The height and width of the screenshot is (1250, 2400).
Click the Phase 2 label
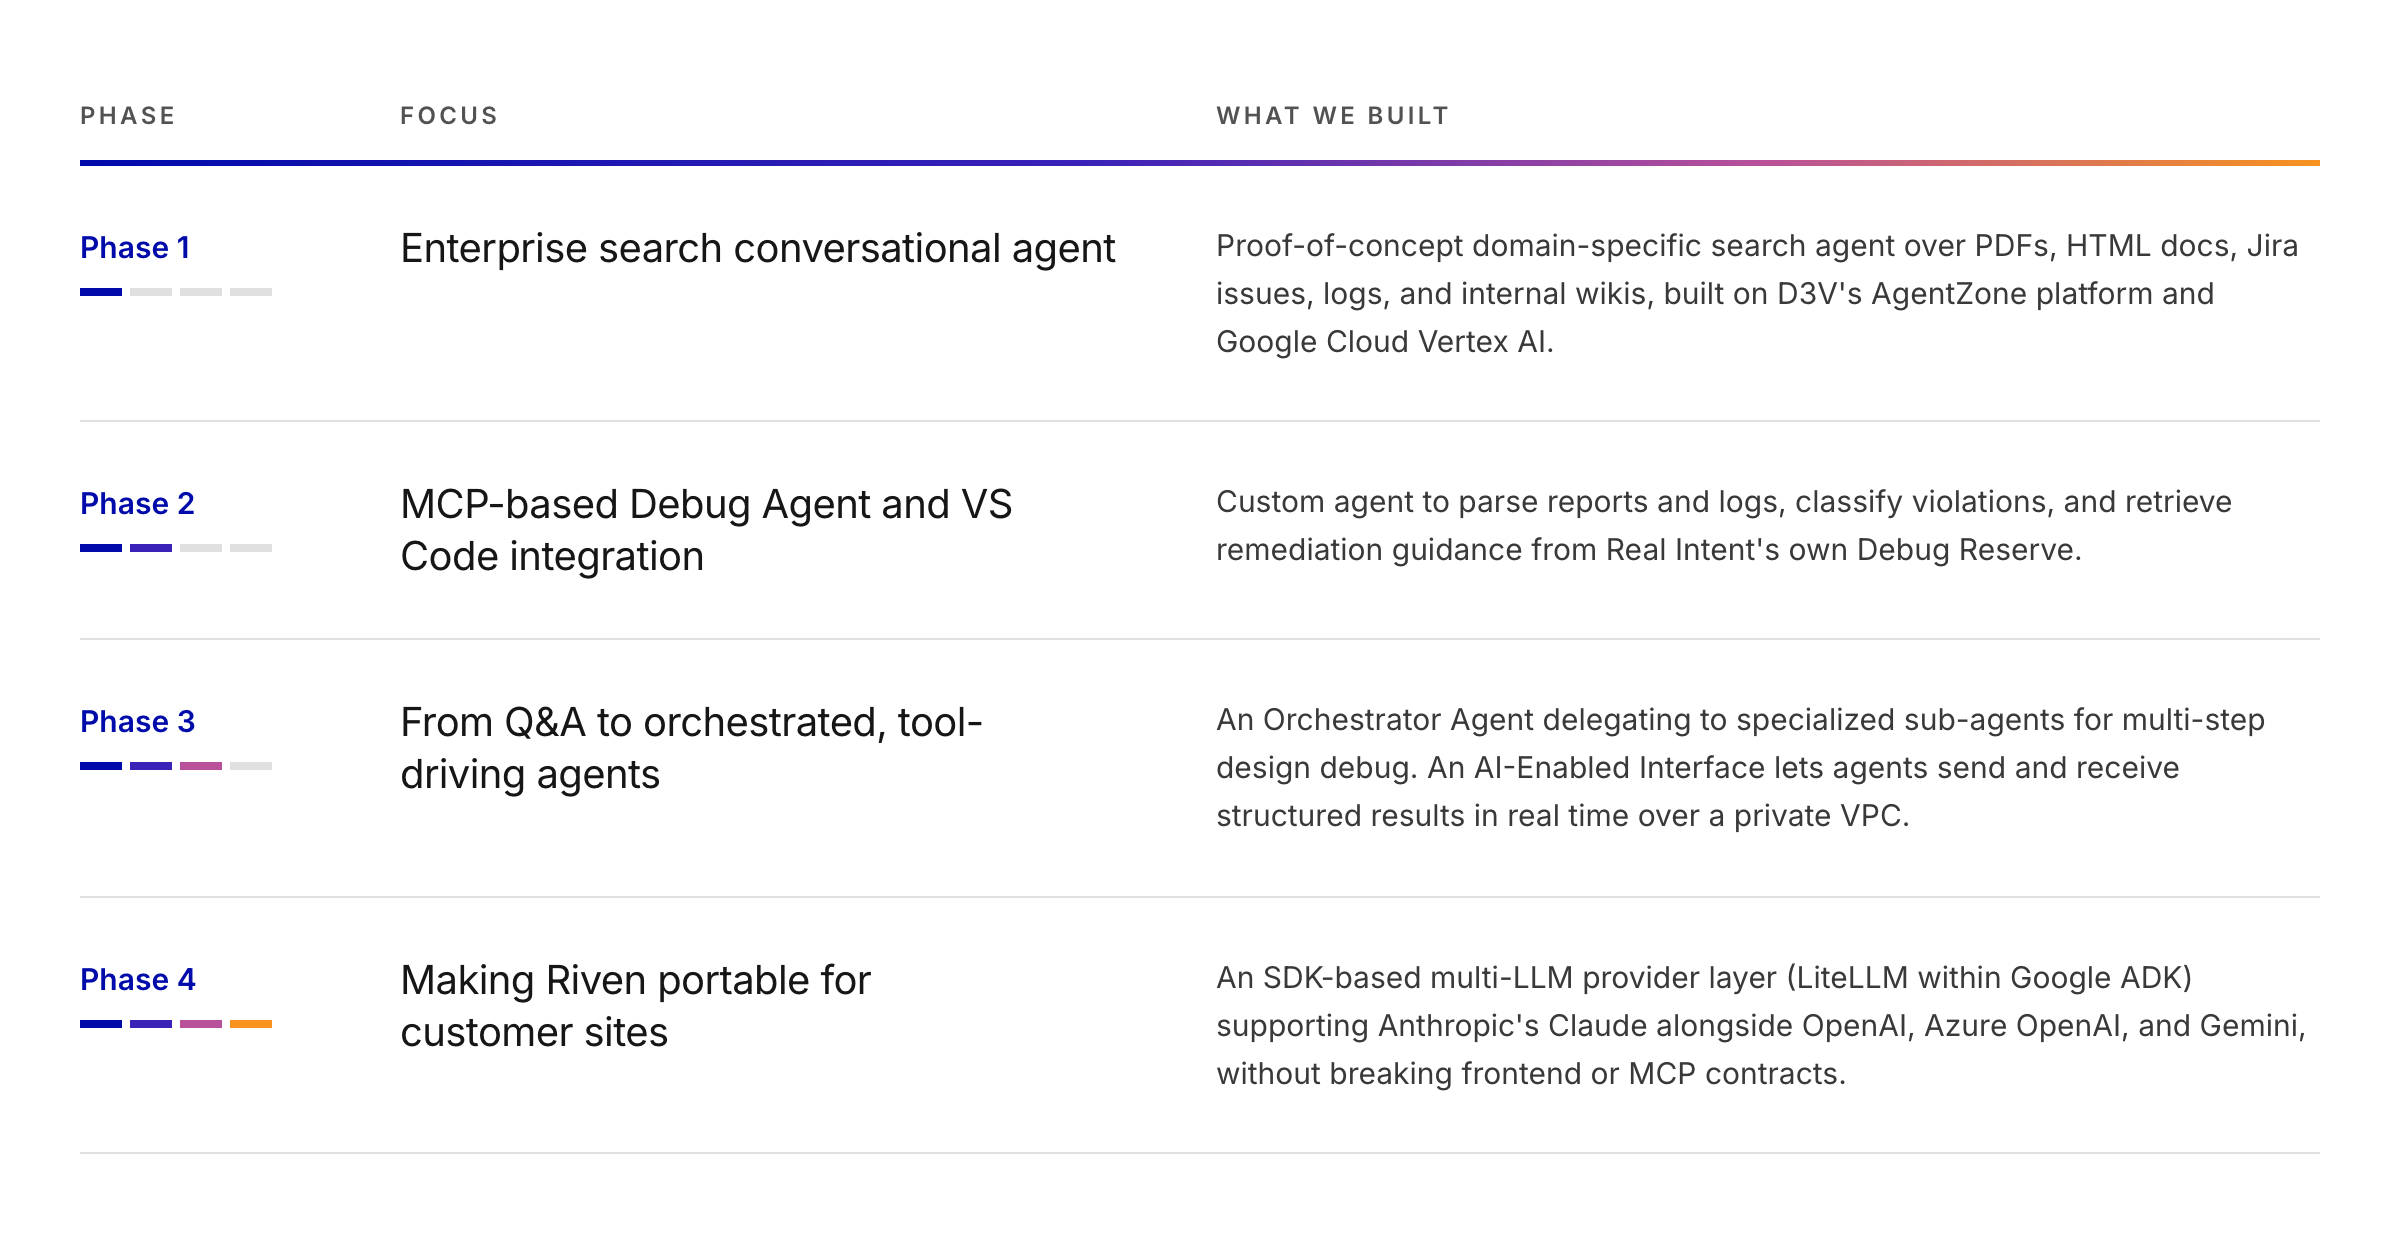(137, 503)
